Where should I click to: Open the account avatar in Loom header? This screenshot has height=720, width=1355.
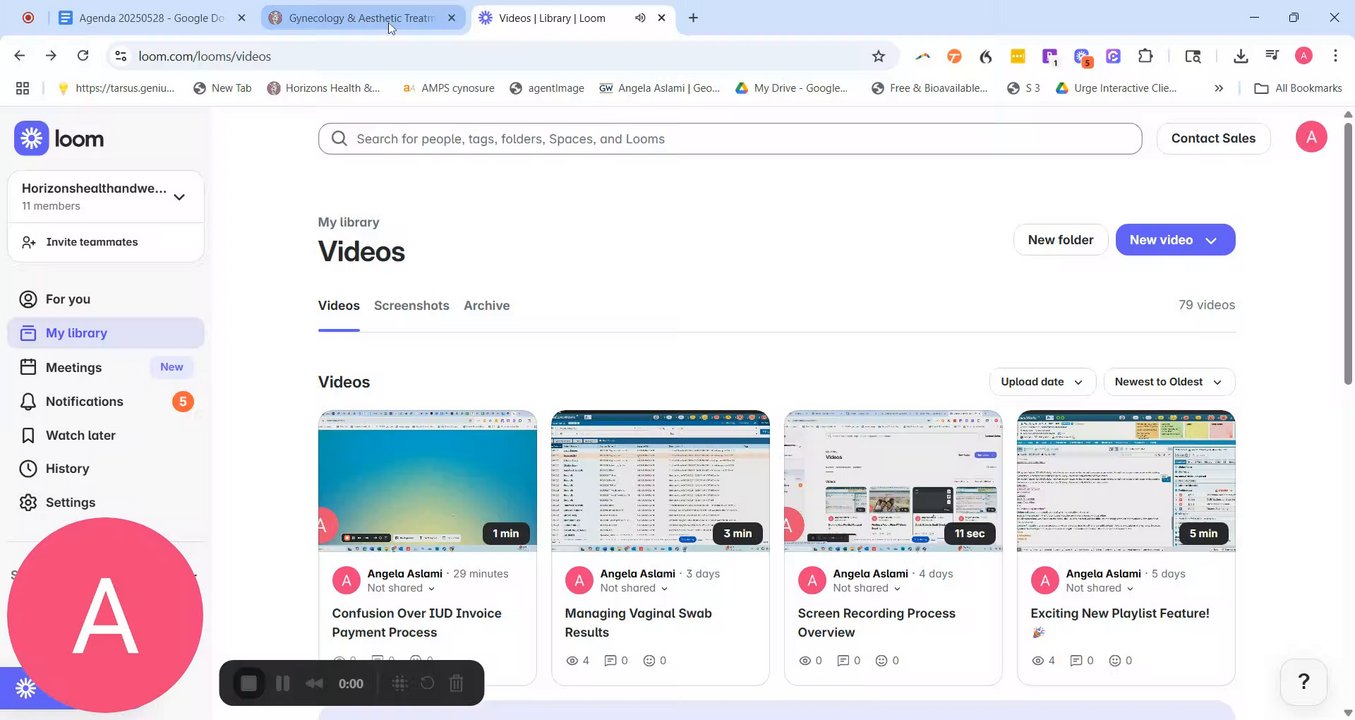(1311, 137)
